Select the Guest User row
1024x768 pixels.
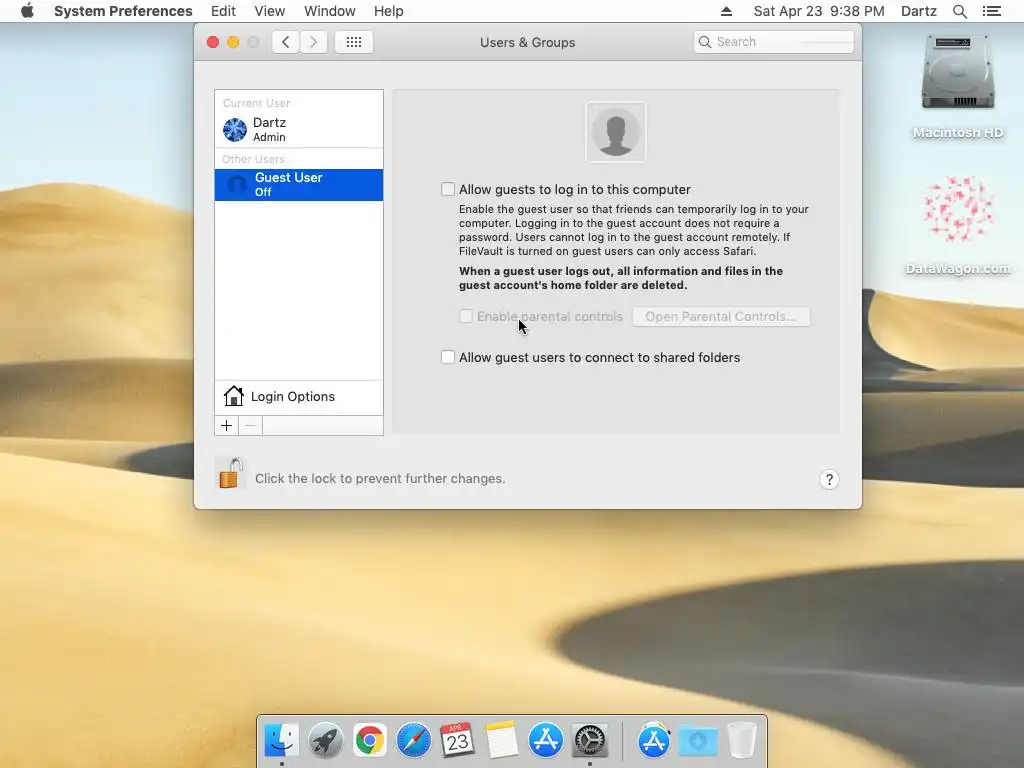coord(298,185)
